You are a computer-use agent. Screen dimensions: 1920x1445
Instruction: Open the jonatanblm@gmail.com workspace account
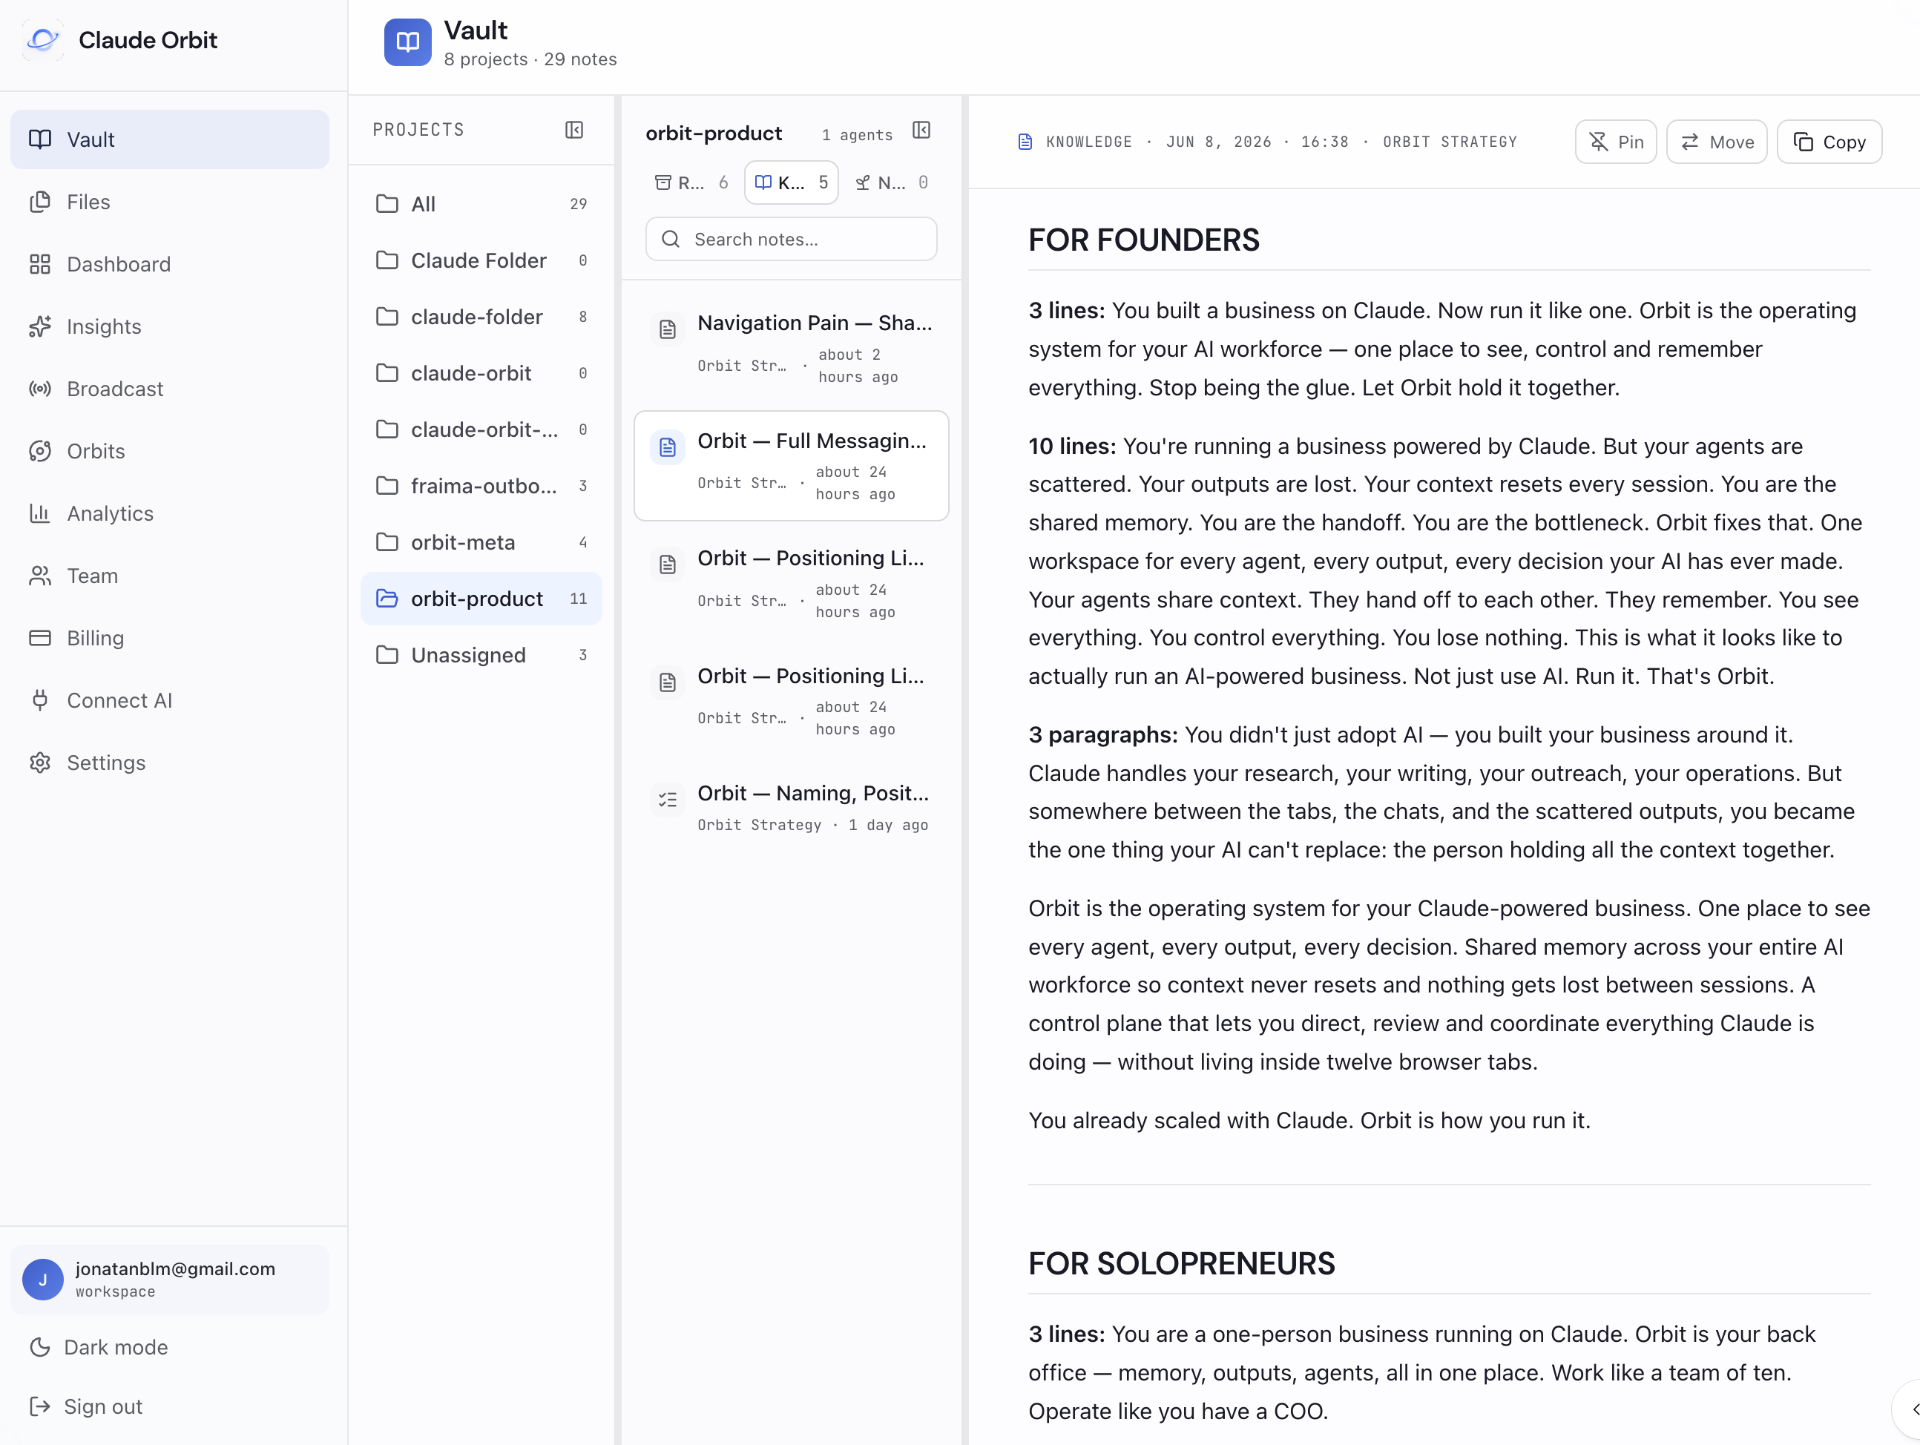[170, 1279]
